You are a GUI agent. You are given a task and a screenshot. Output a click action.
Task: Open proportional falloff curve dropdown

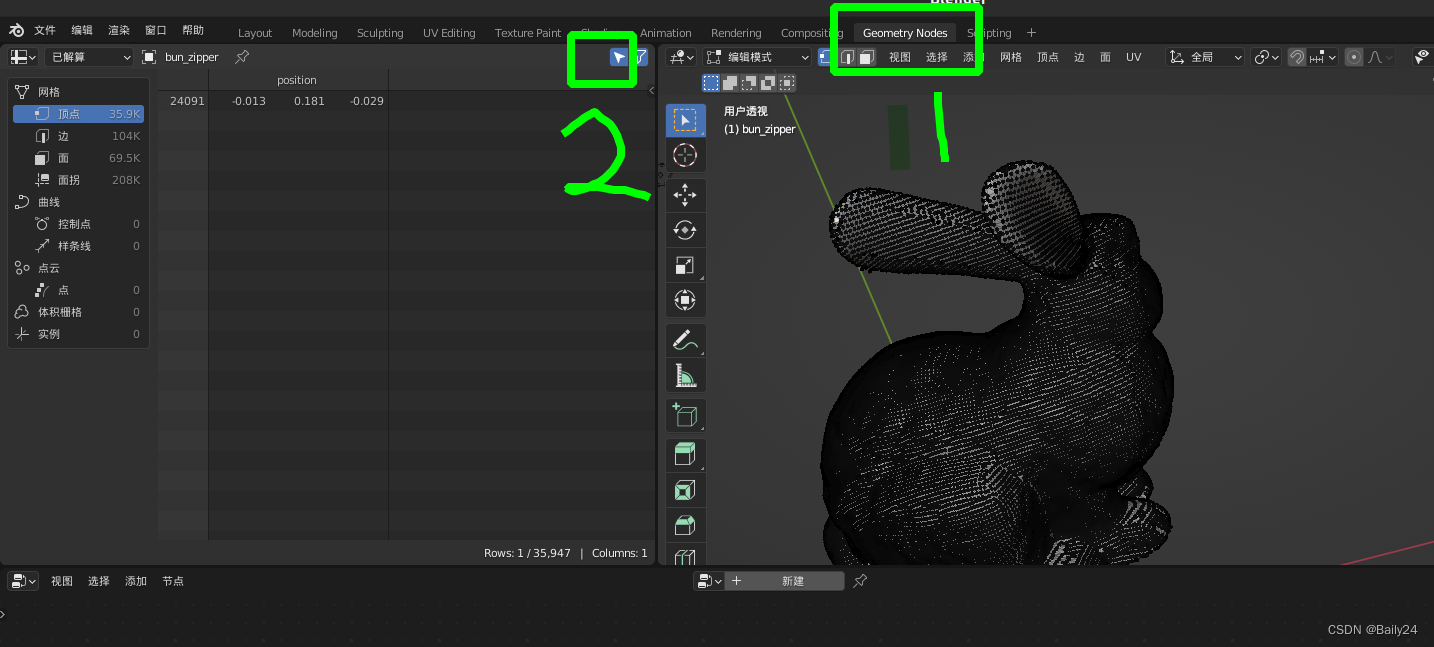[1381, 57]
